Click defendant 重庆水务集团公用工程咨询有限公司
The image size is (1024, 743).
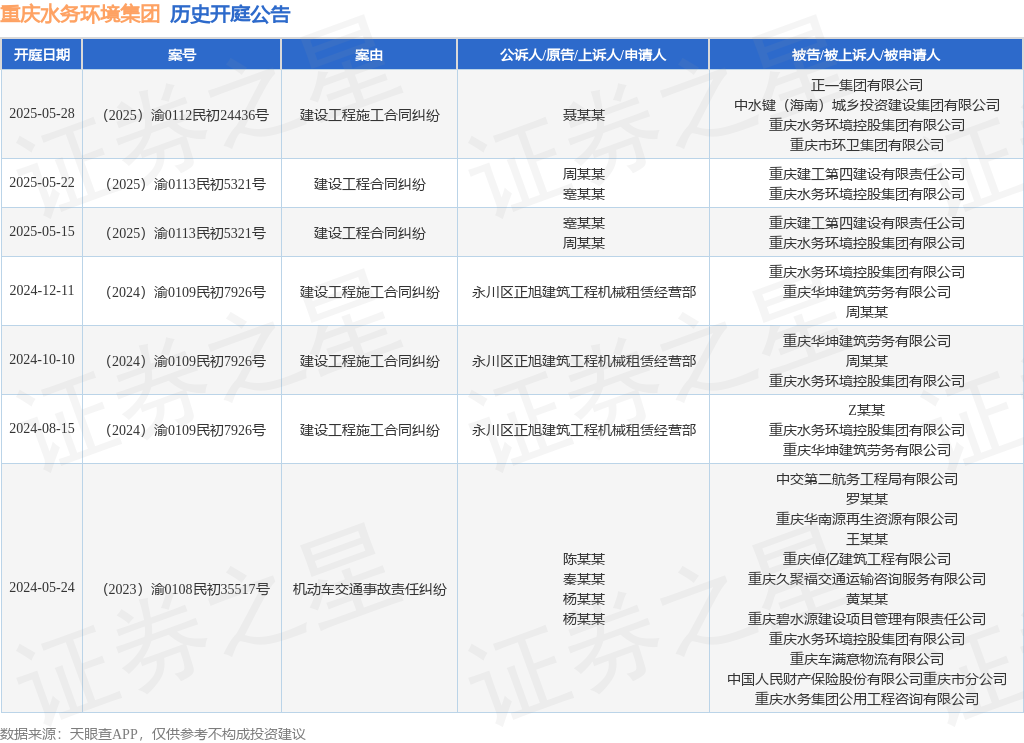pyautogui.click(x=867, y=699)
